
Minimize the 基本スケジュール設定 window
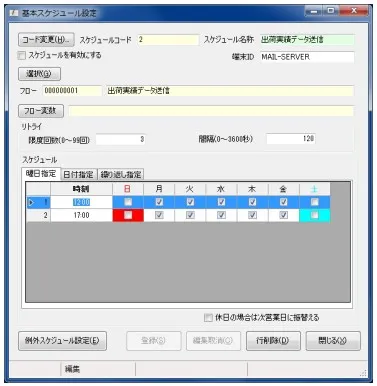click(313, 12)
